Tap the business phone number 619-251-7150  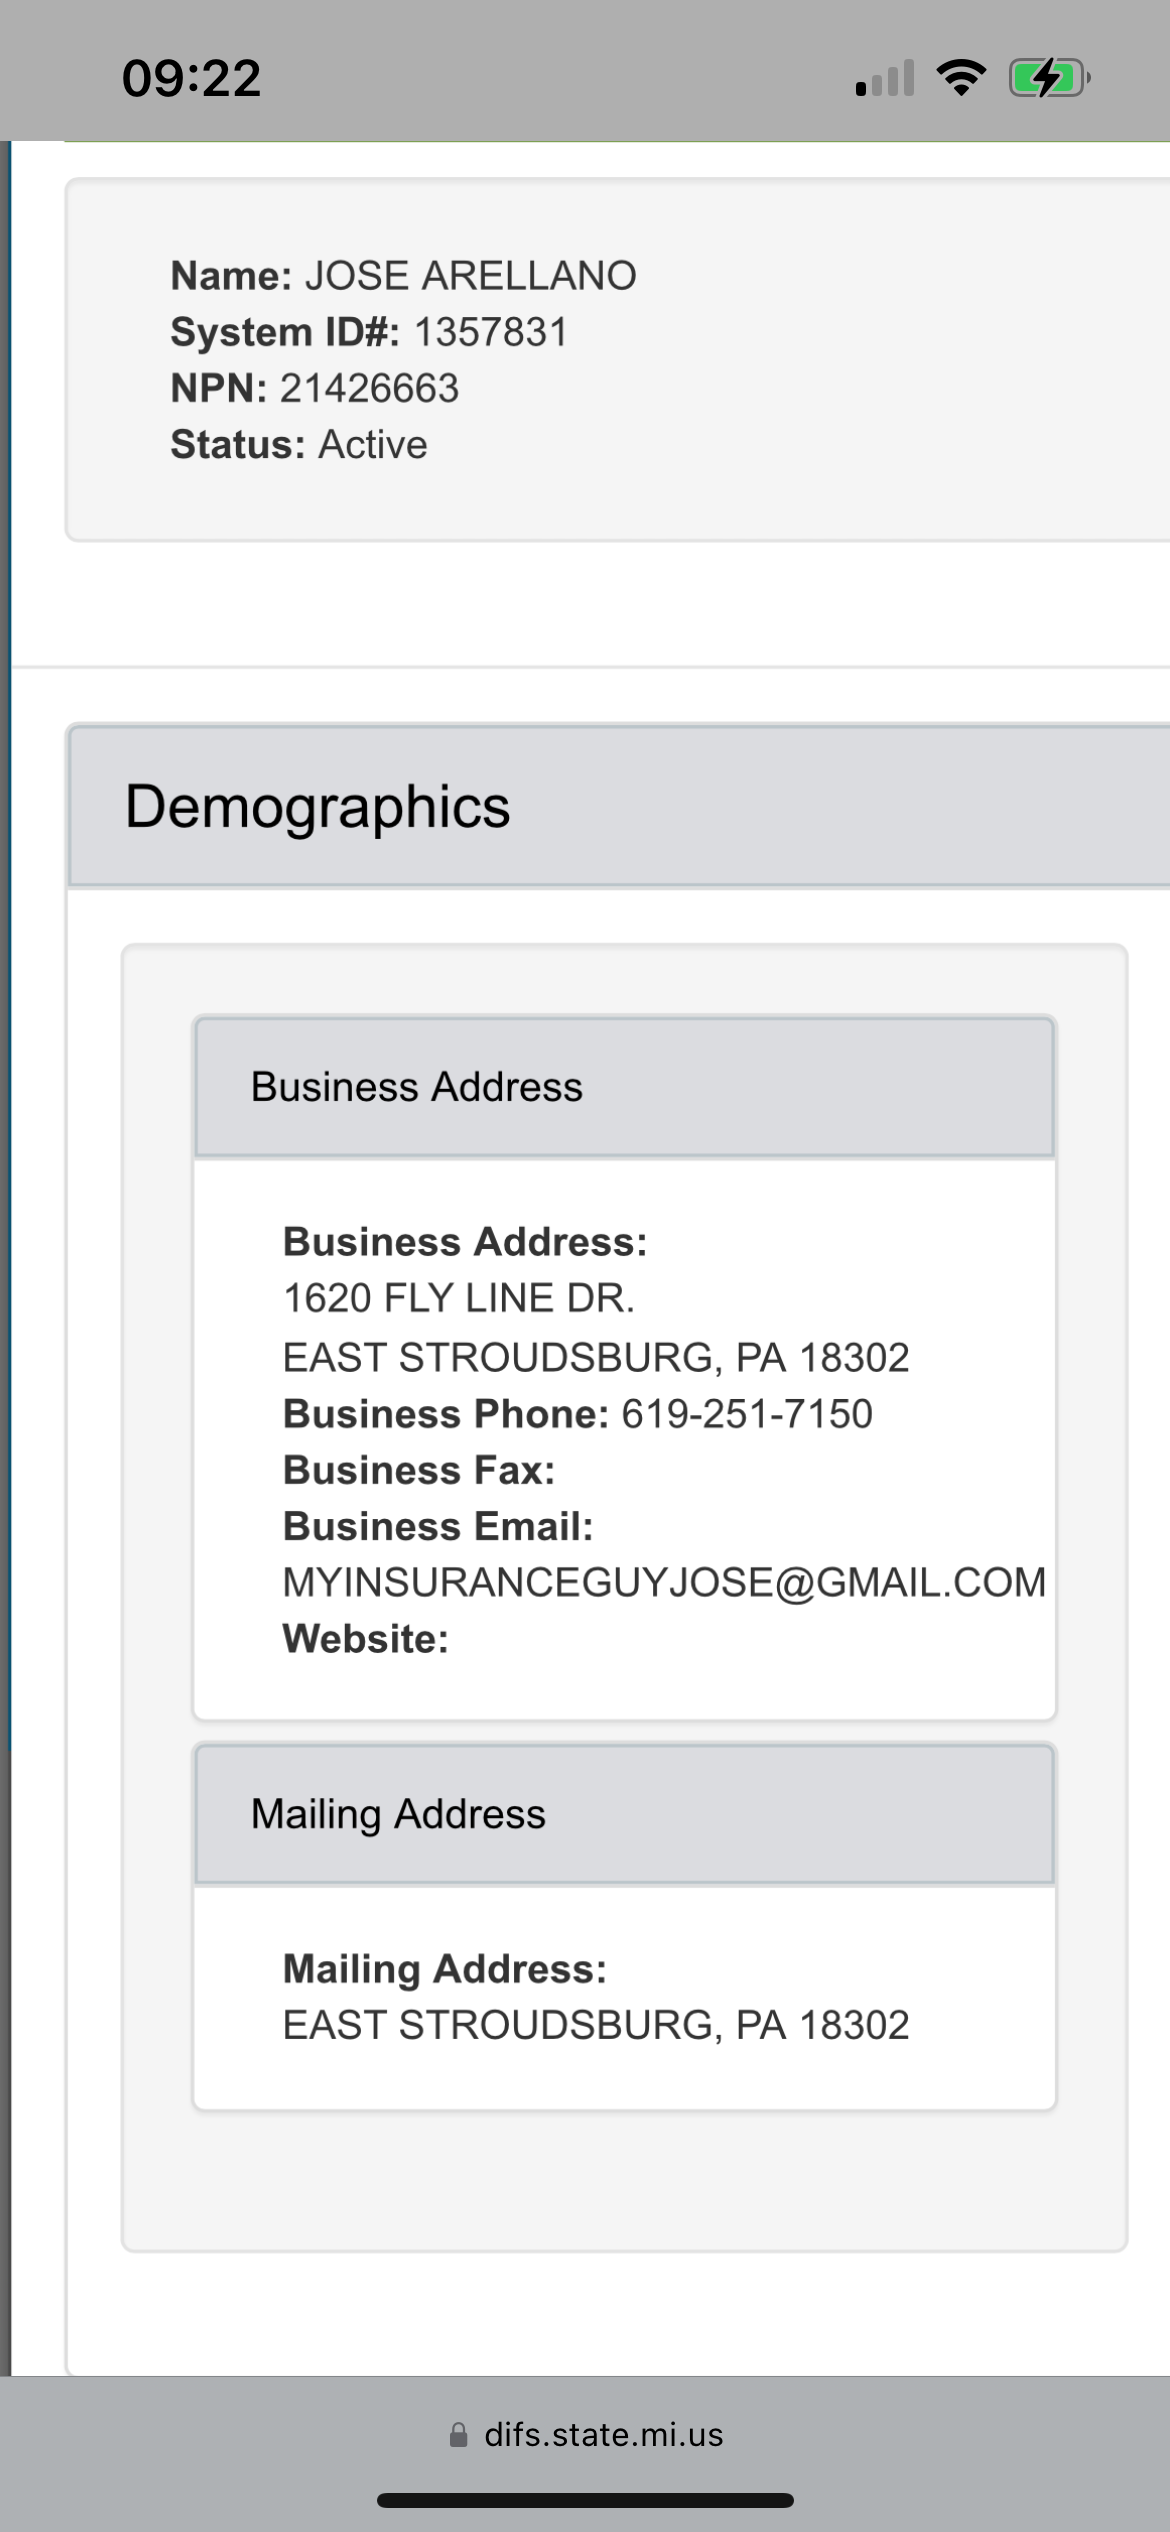747,1414
